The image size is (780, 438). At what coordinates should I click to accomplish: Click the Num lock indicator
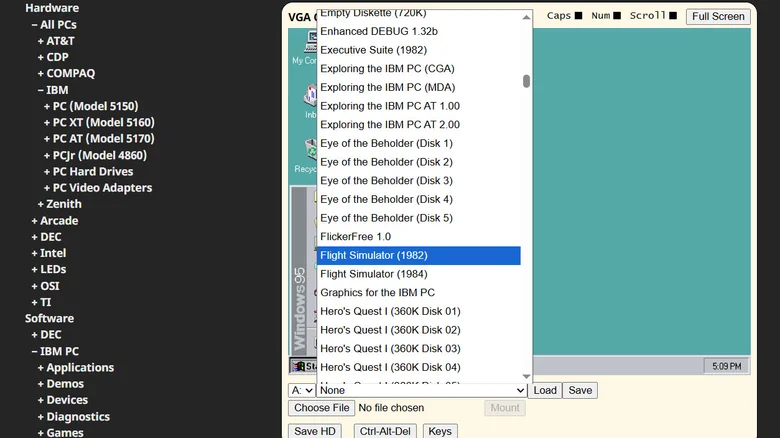[x=617, y=16]
